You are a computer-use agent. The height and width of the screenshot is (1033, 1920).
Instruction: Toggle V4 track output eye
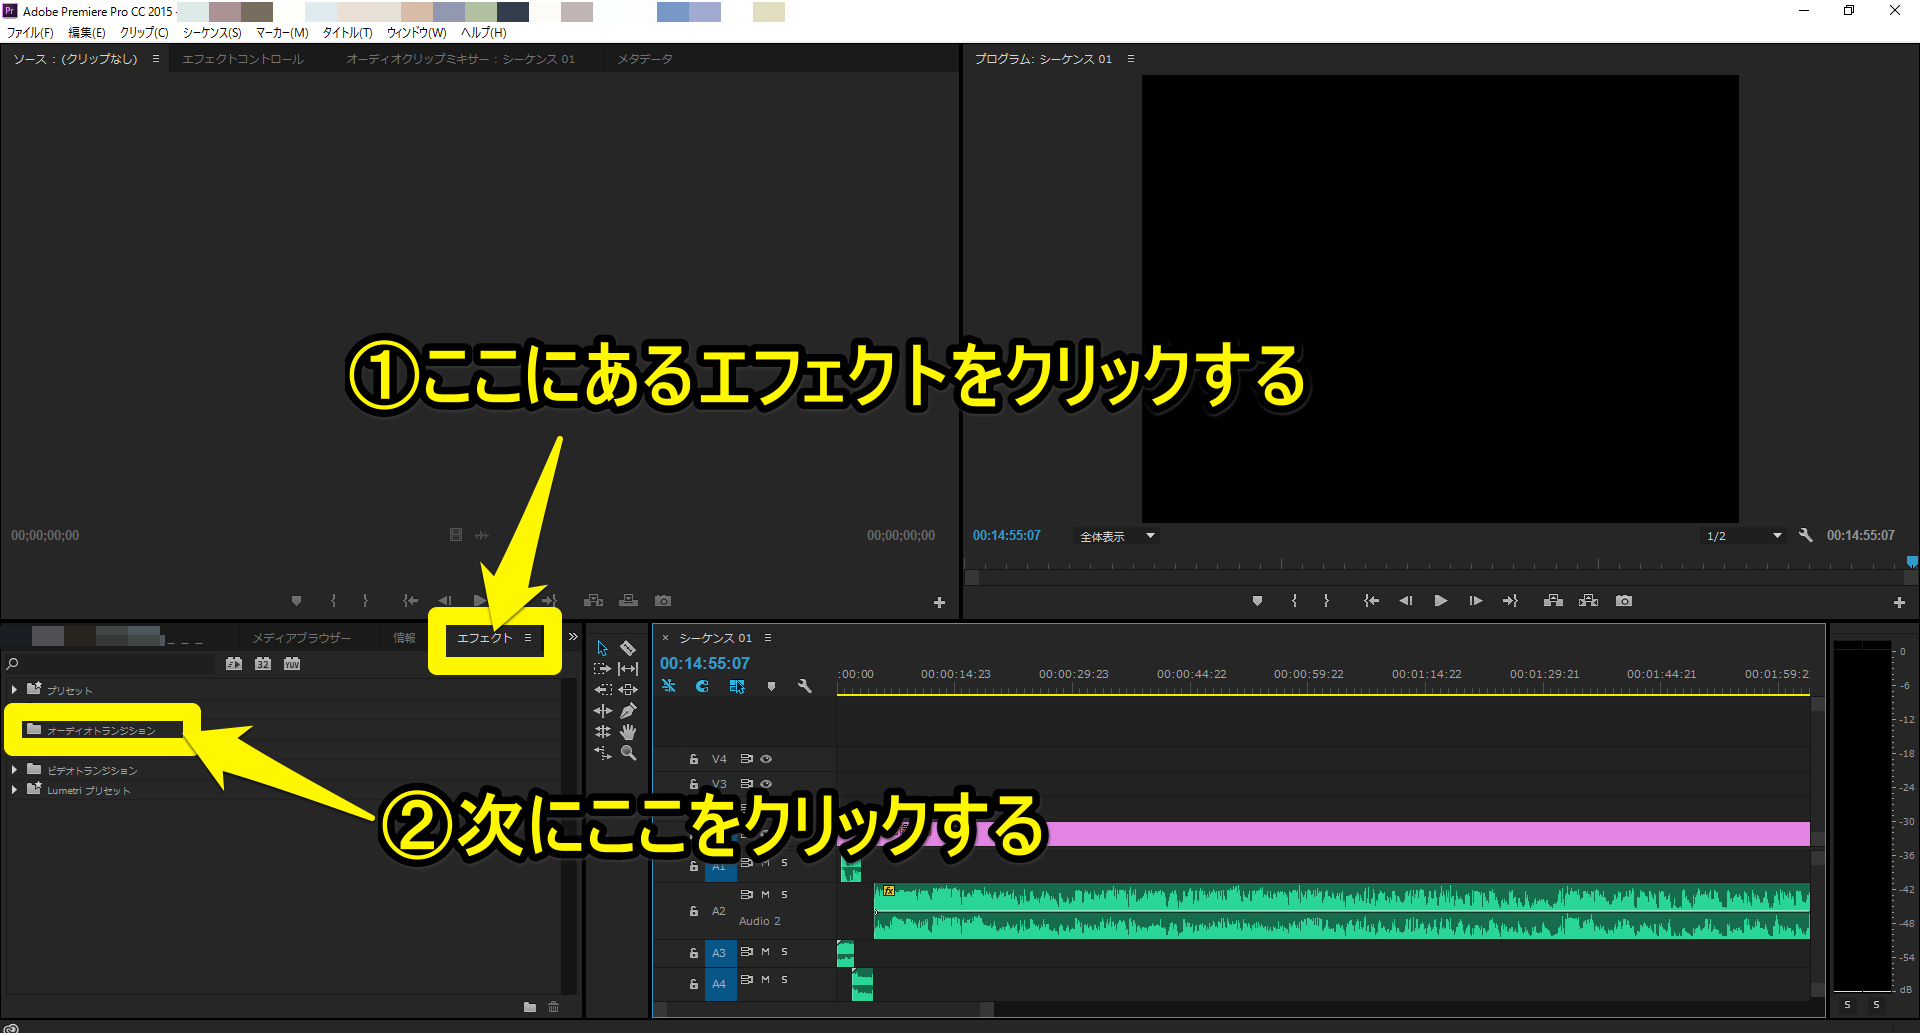pos(766,759)
